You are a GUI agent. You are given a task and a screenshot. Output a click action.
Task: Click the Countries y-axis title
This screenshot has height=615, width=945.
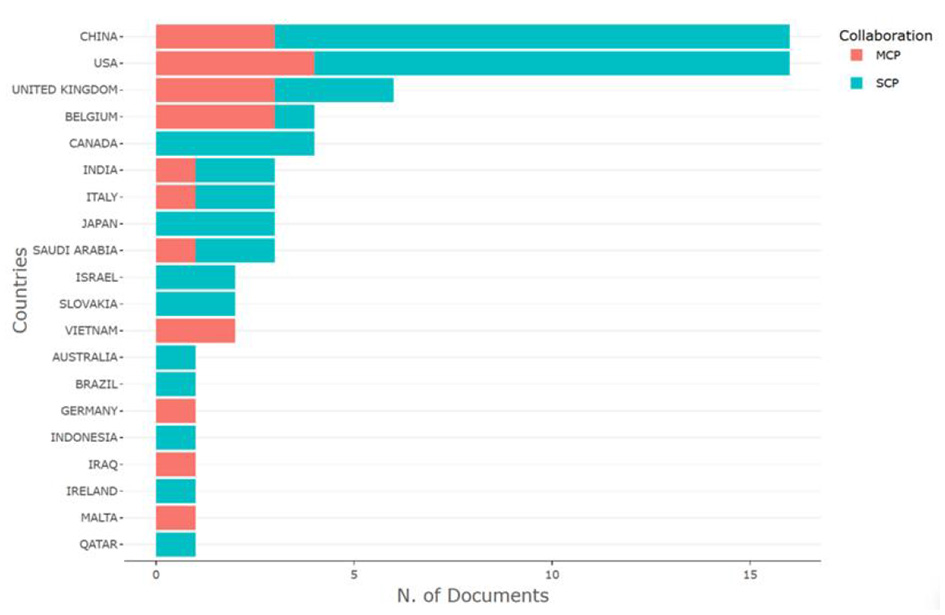tap(20, 291)
